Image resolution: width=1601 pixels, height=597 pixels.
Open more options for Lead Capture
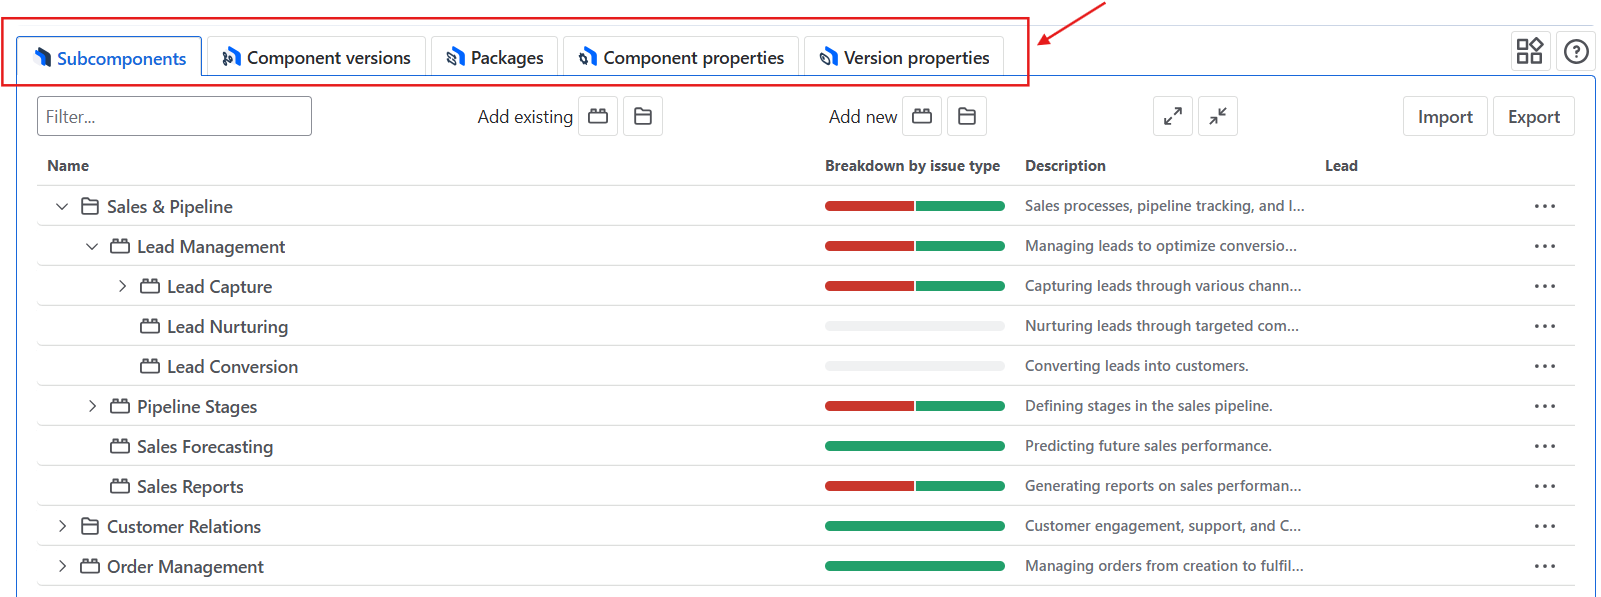[1545, 286]
